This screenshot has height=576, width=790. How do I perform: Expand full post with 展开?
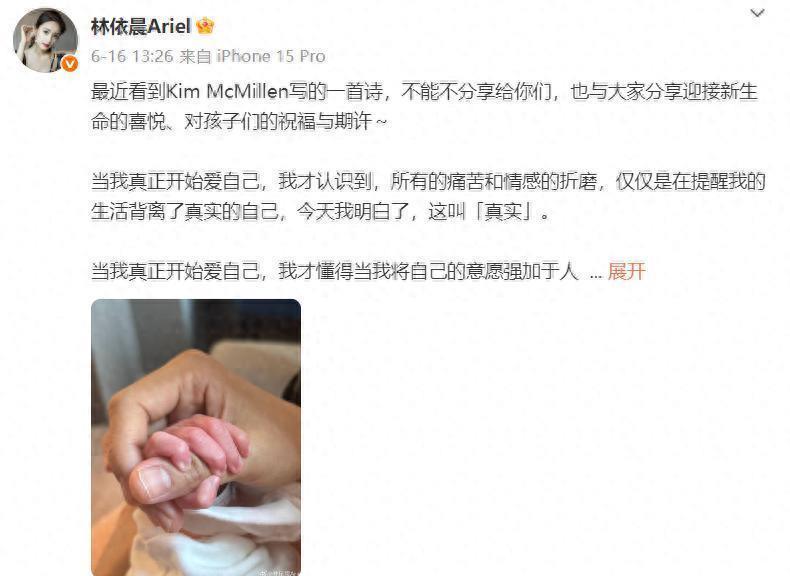pyautogui.click(x=626, y=271)
